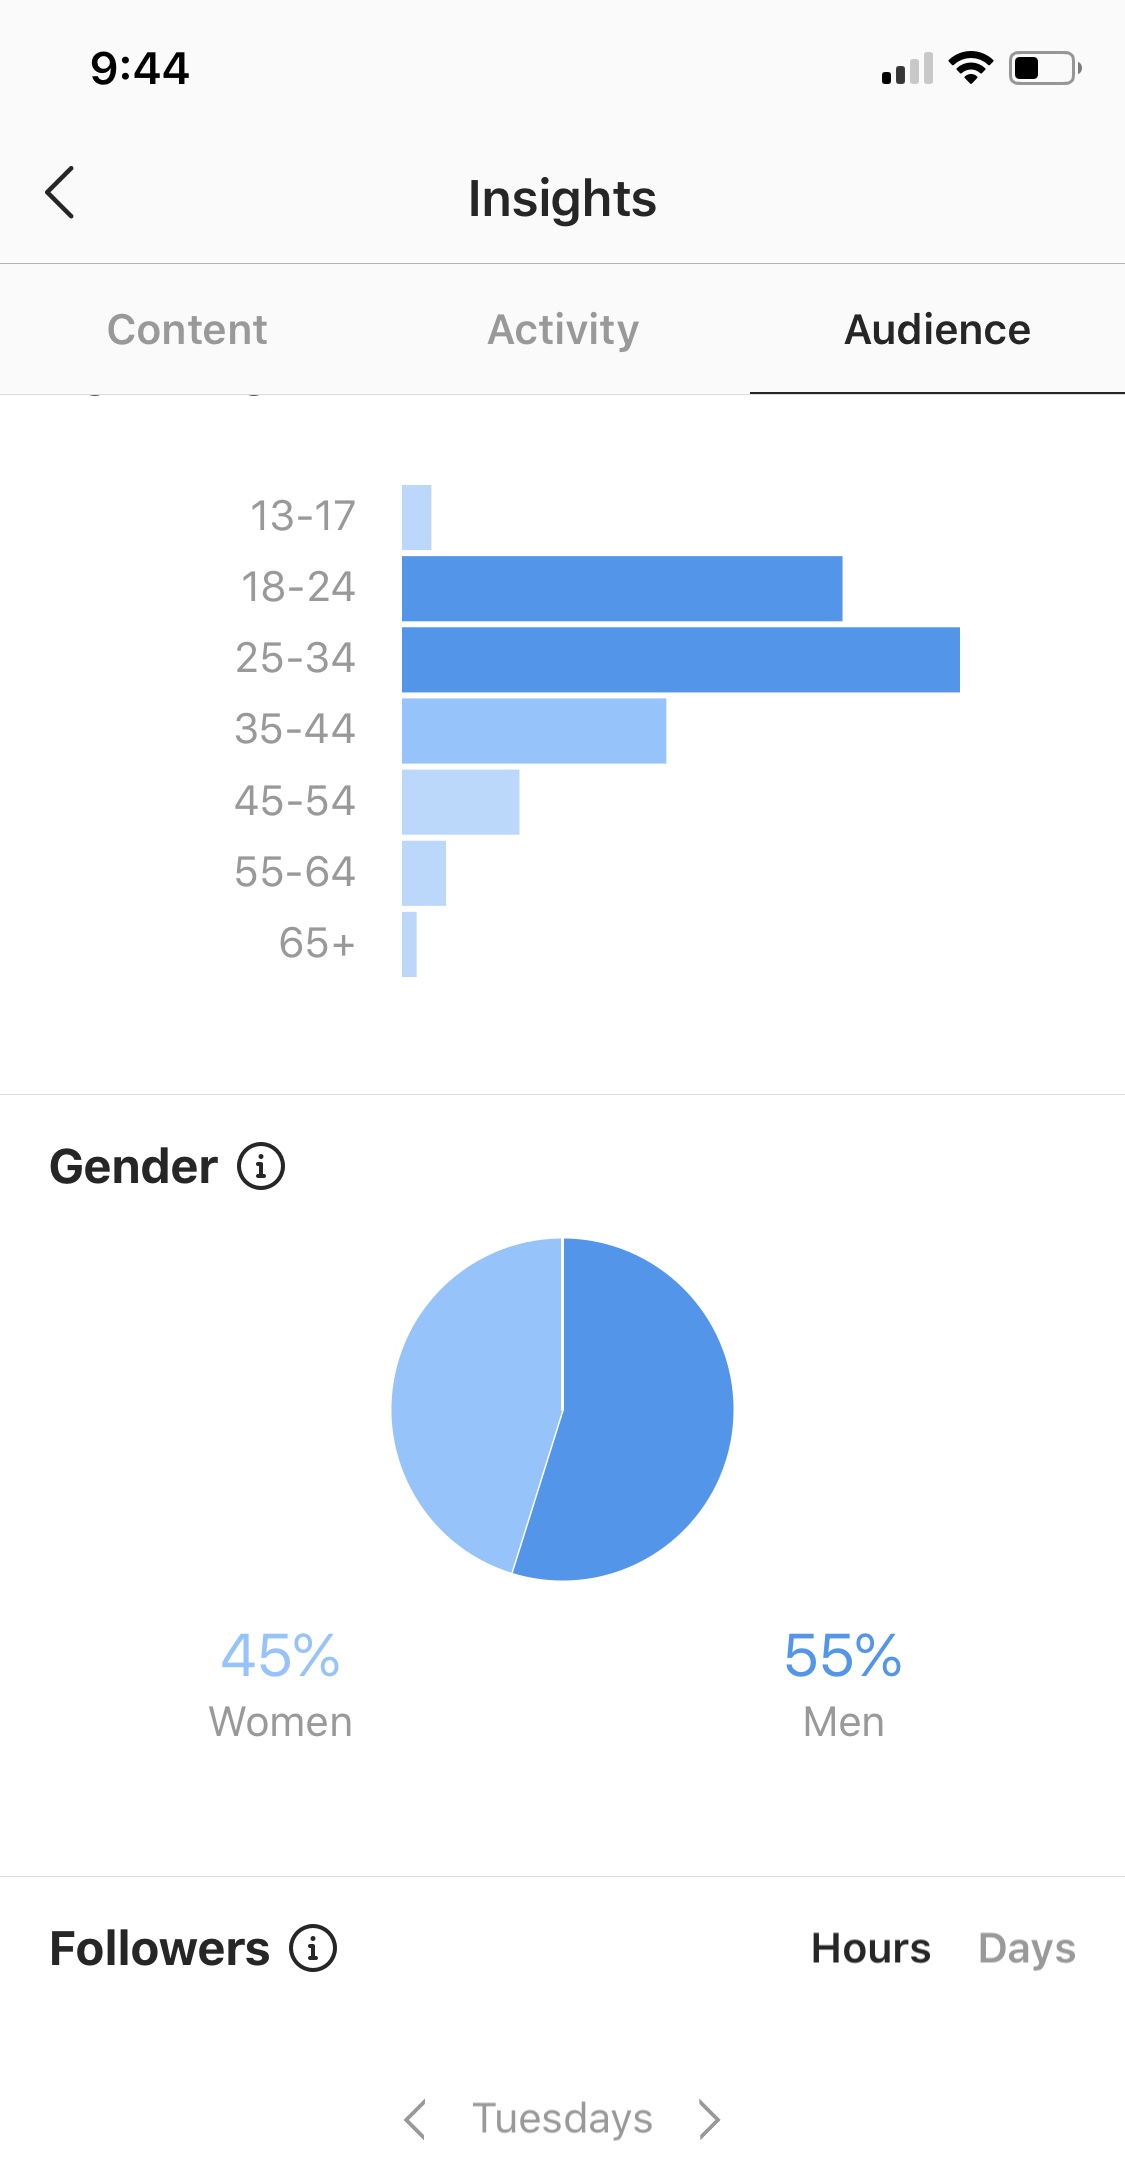Tap the Tuesdays day label
Viewport: 1125px width, 2159px height.
click(562, 2119)
